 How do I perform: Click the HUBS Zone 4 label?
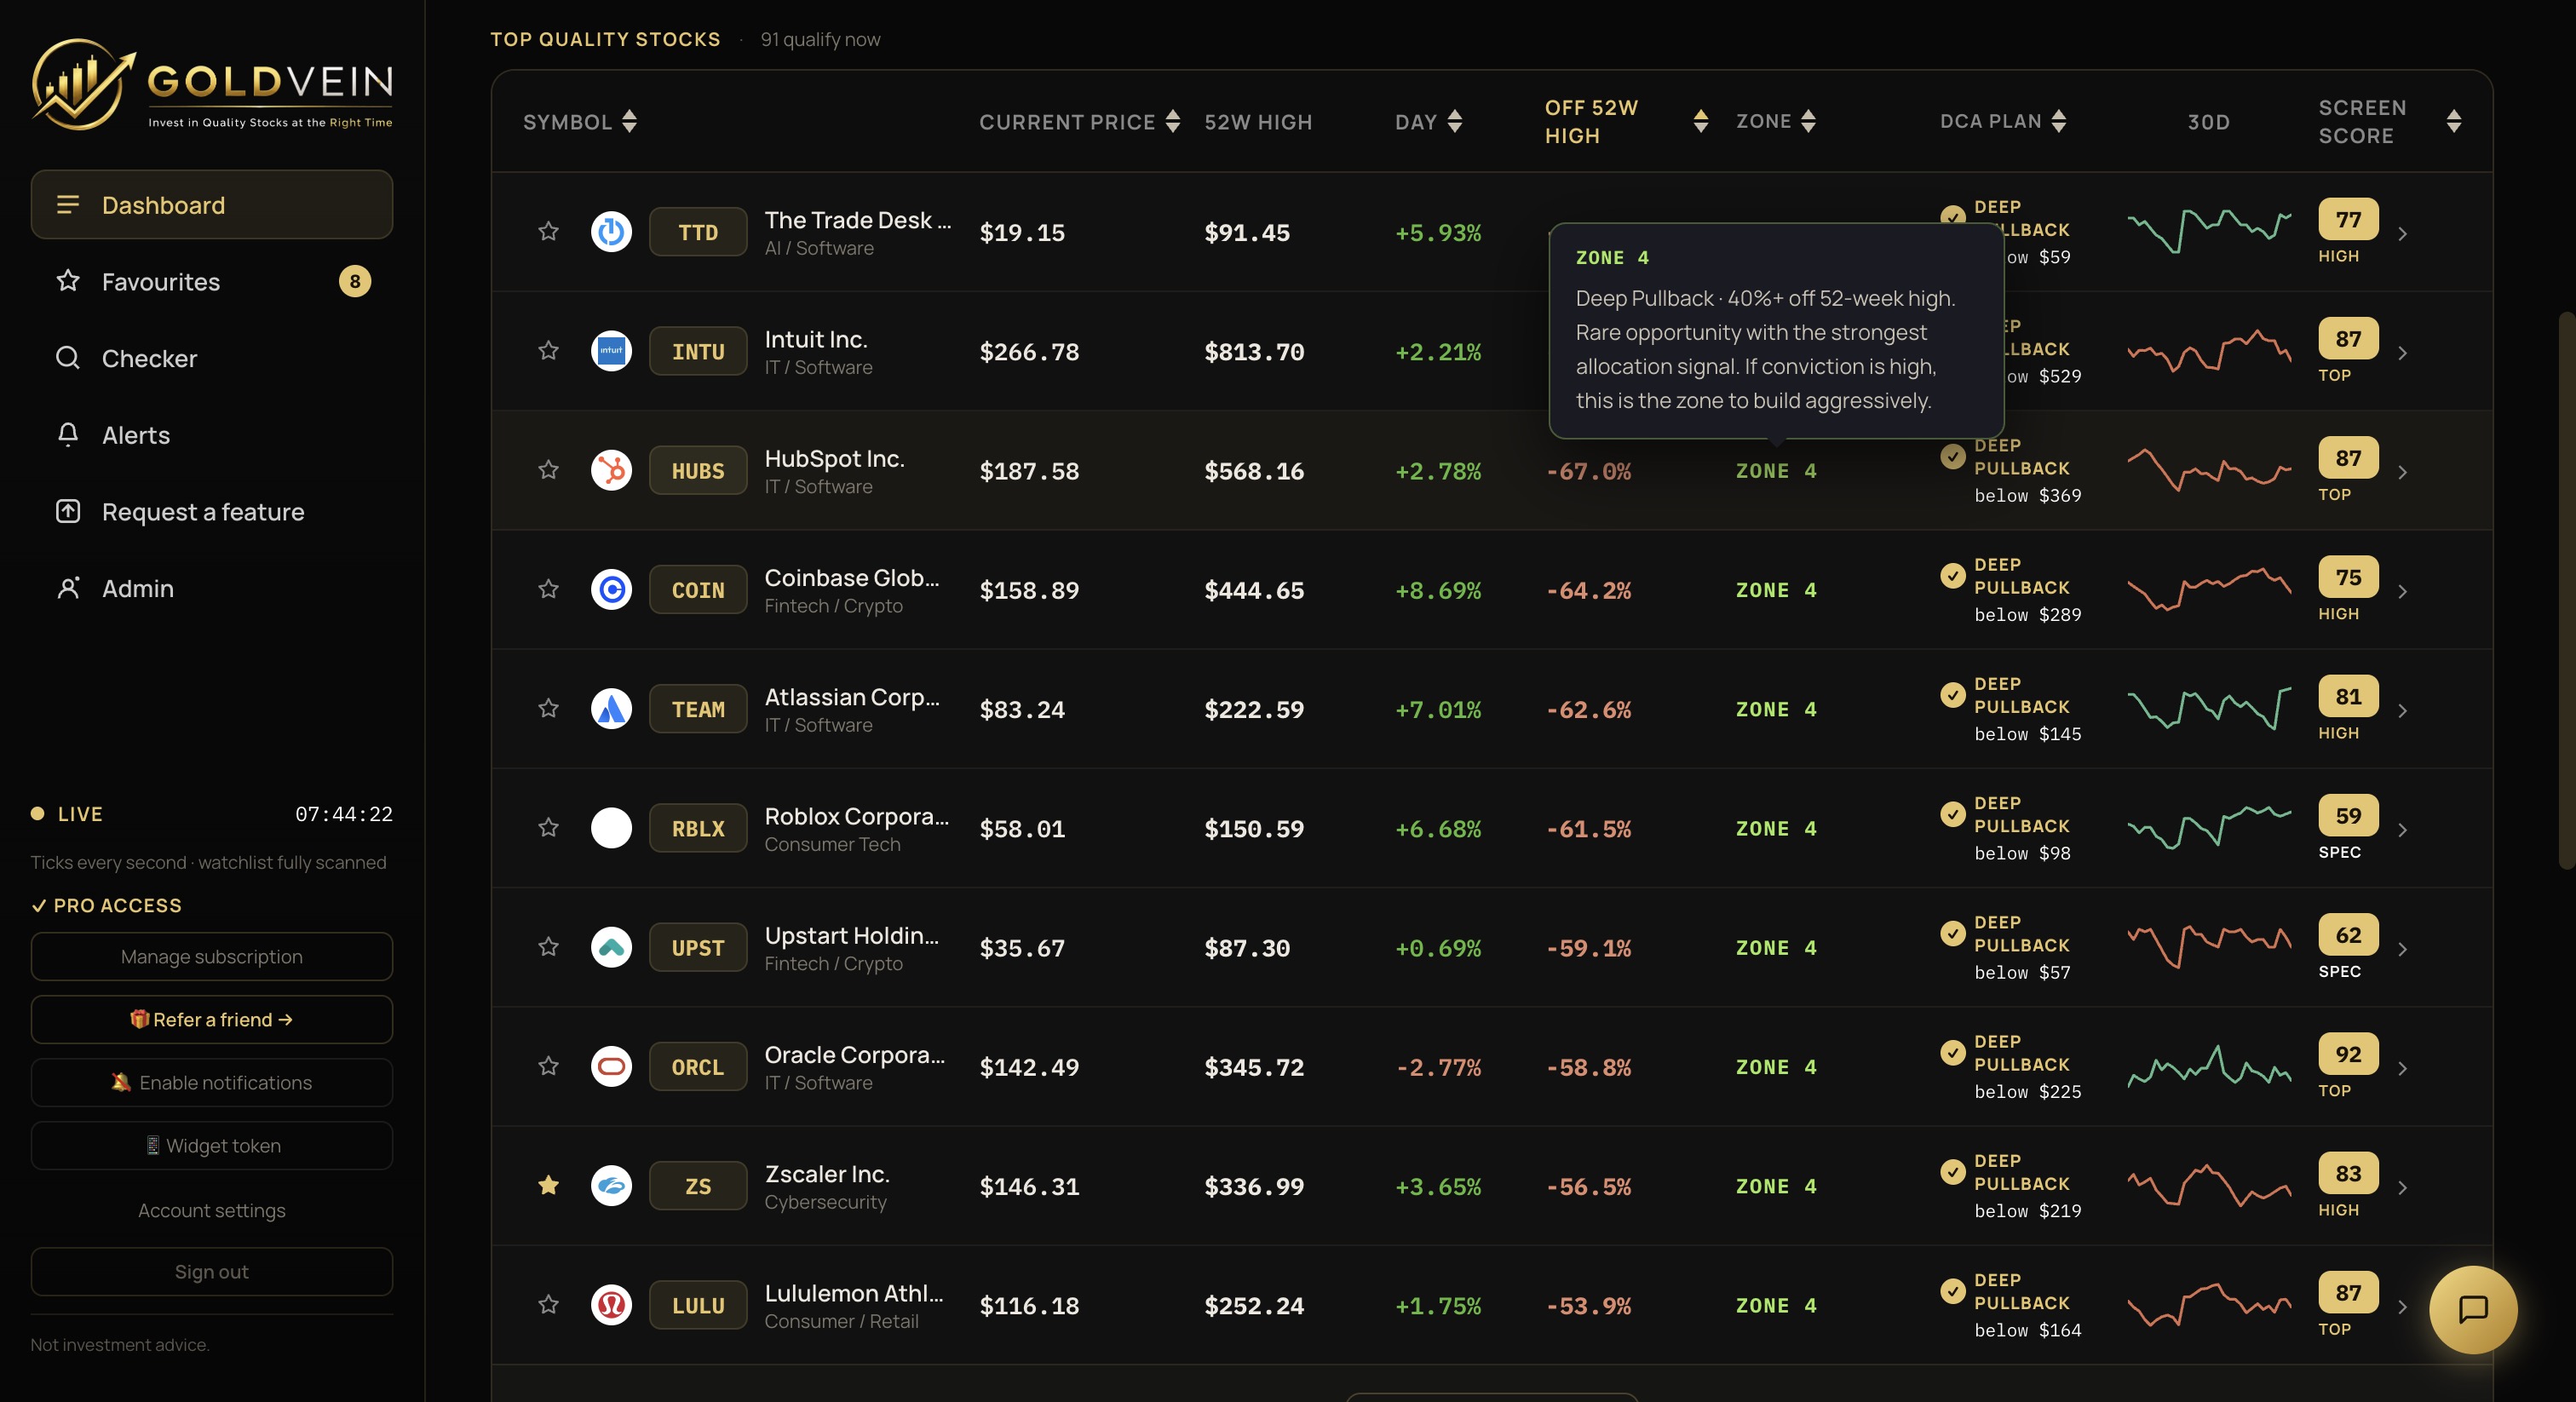(x=1775, y=471)
